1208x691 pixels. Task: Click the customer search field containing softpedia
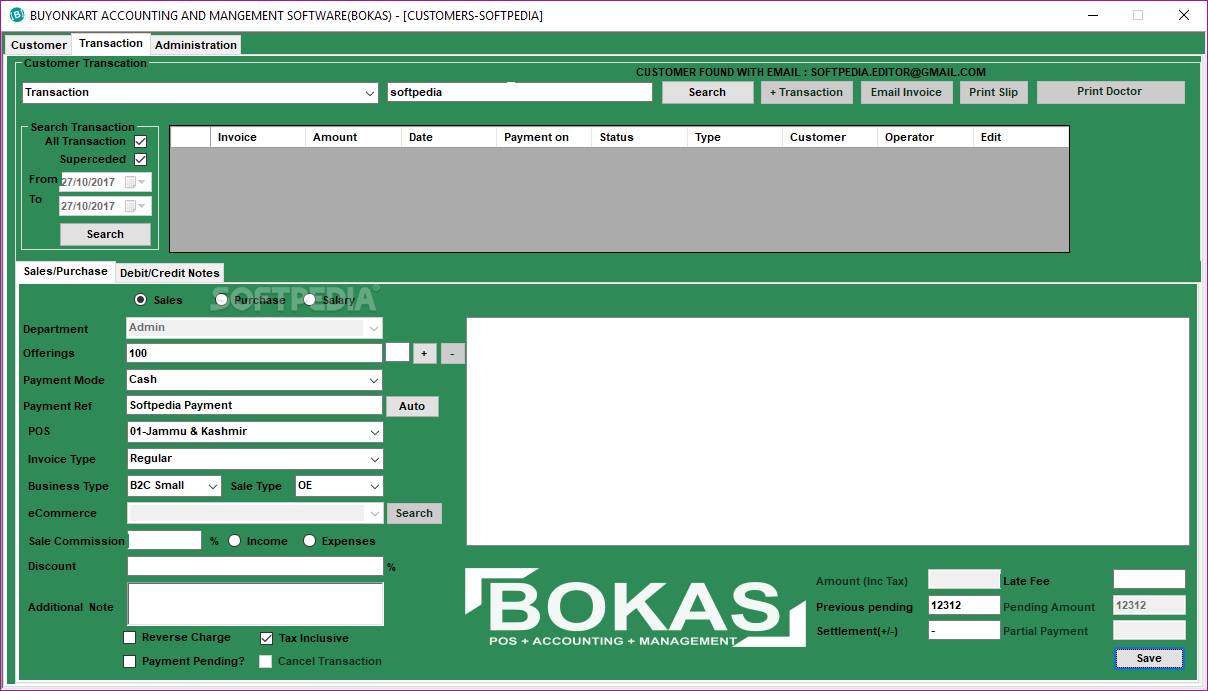point(519,92)
